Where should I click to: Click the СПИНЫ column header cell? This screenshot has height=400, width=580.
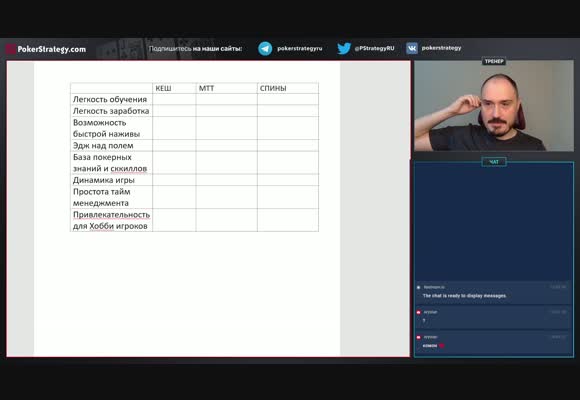tap(288, 88)
